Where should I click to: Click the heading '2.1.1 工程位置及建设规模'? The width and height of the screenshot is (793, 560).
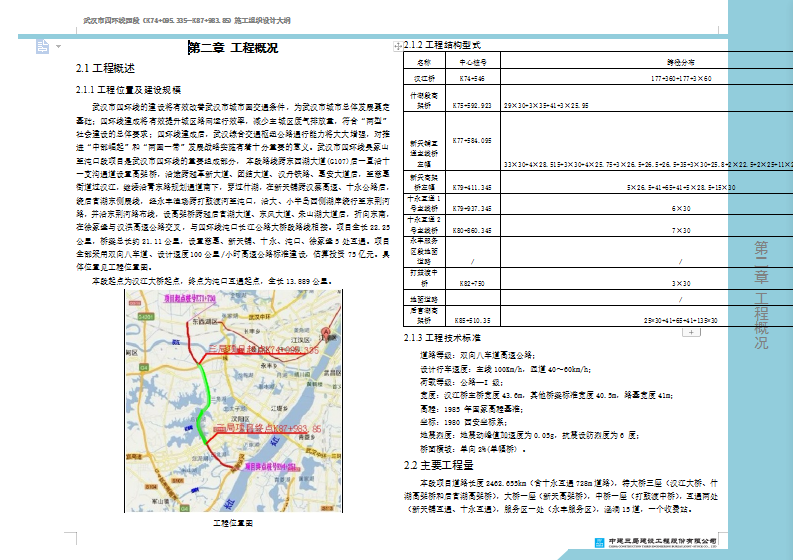[128, 90]
